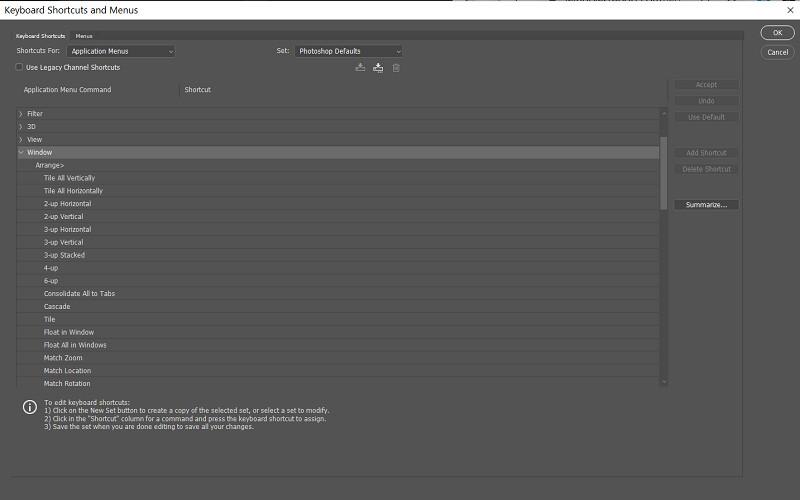
Task: Select Float All in Windows command
Action: tap(338, 345)
